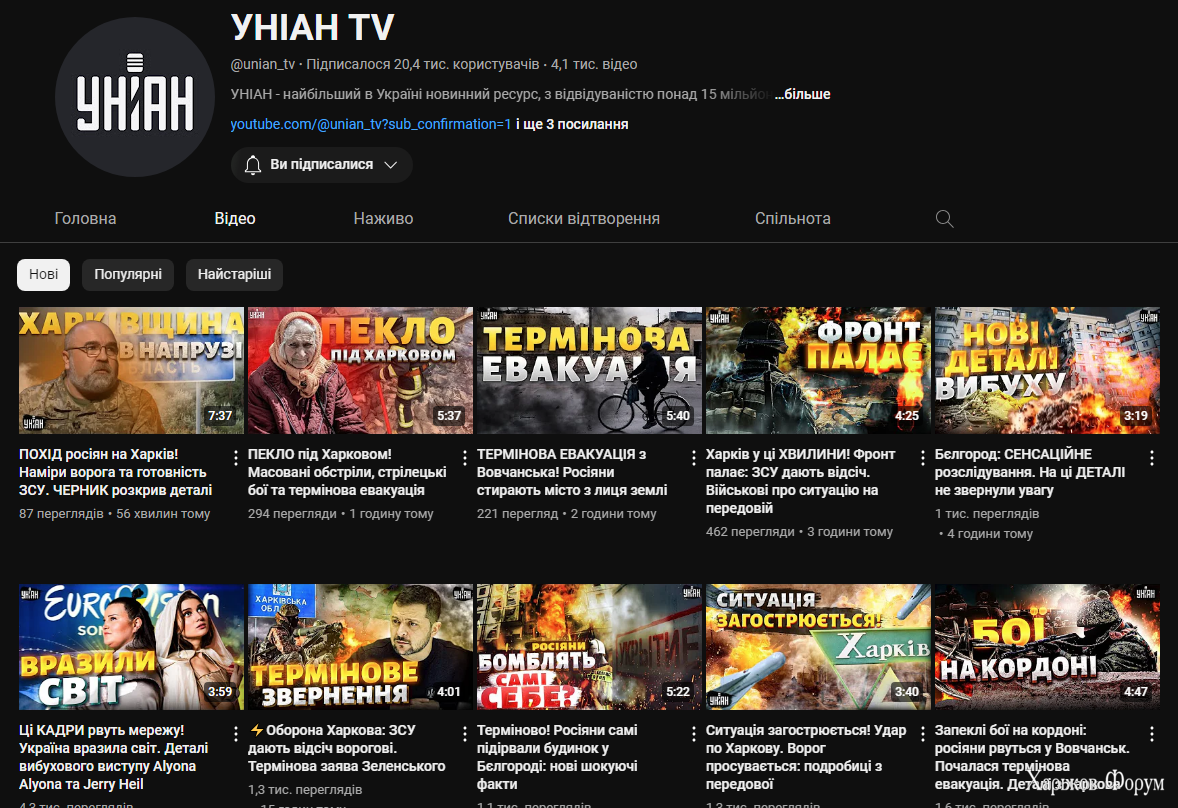Image resolution: width=1178 pixels, height=808 pixels.
Task: Open video title Оборона Харкова: ЗСУ дають відсіч
Action: coord(347,748)
